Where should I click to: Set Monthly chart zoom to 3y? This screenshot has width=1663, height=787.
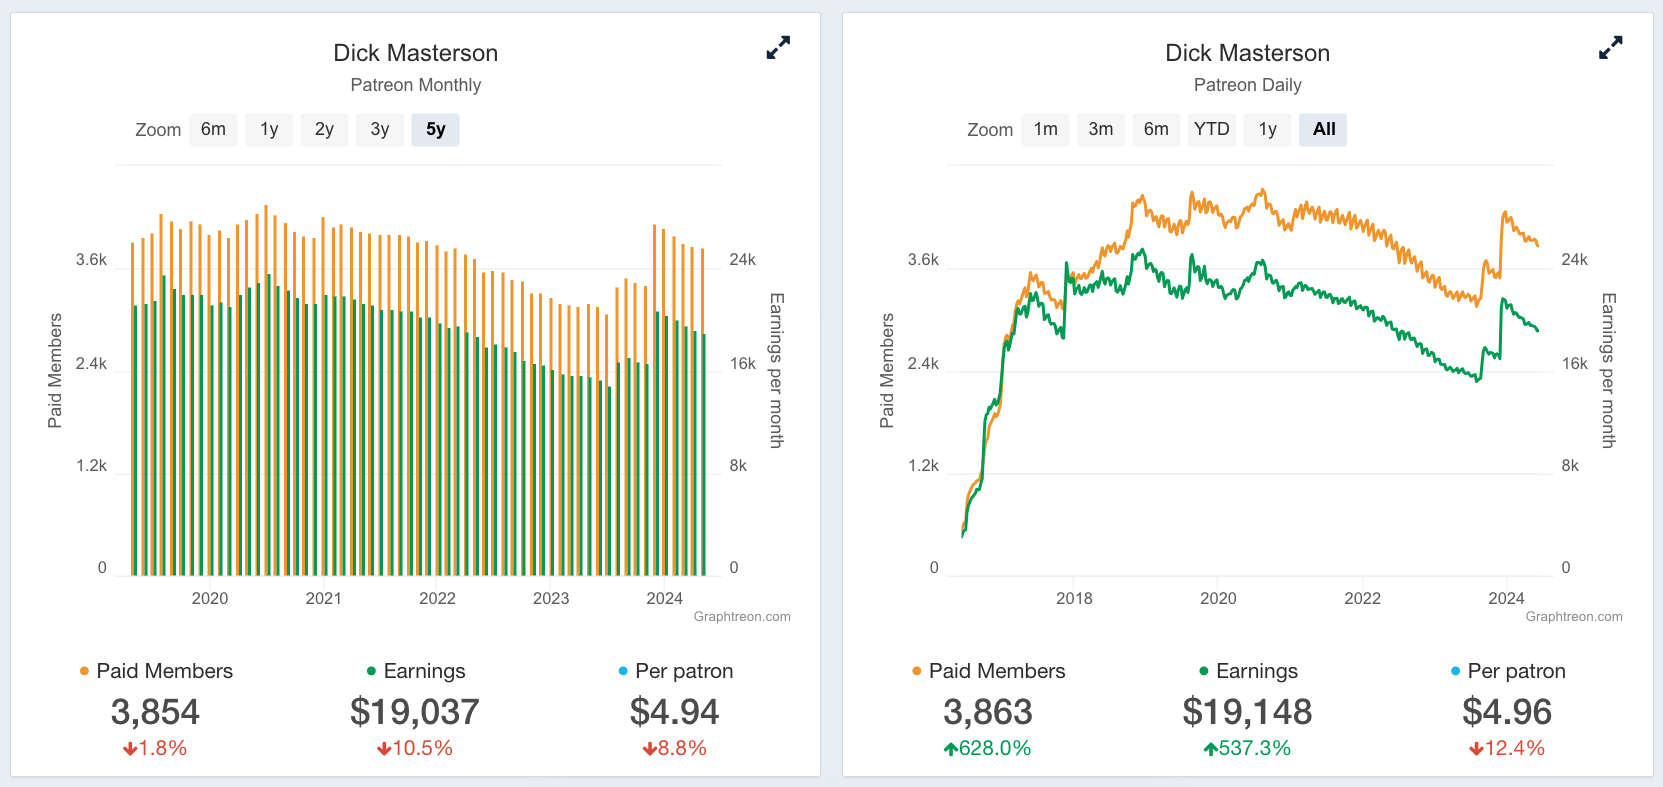pyautogui.click(x=380, y=129)
